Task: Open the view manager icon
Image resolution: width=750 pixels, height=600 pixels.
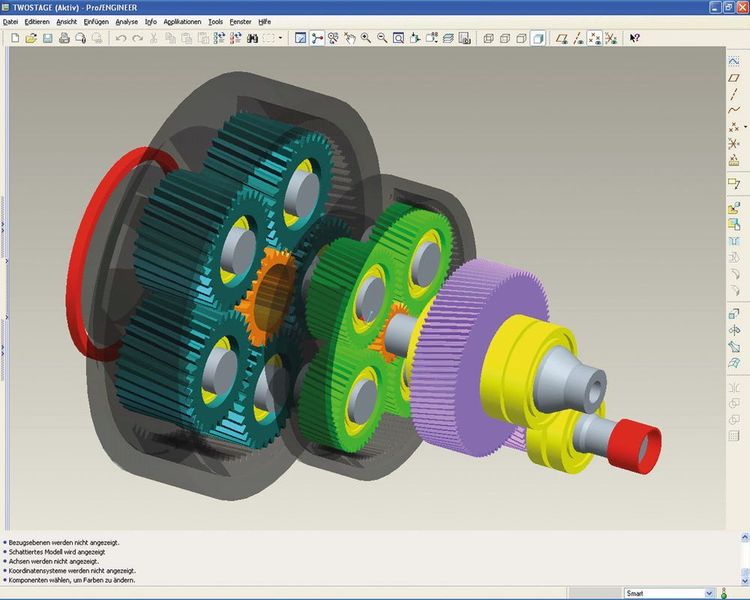Action: point(464,38)
